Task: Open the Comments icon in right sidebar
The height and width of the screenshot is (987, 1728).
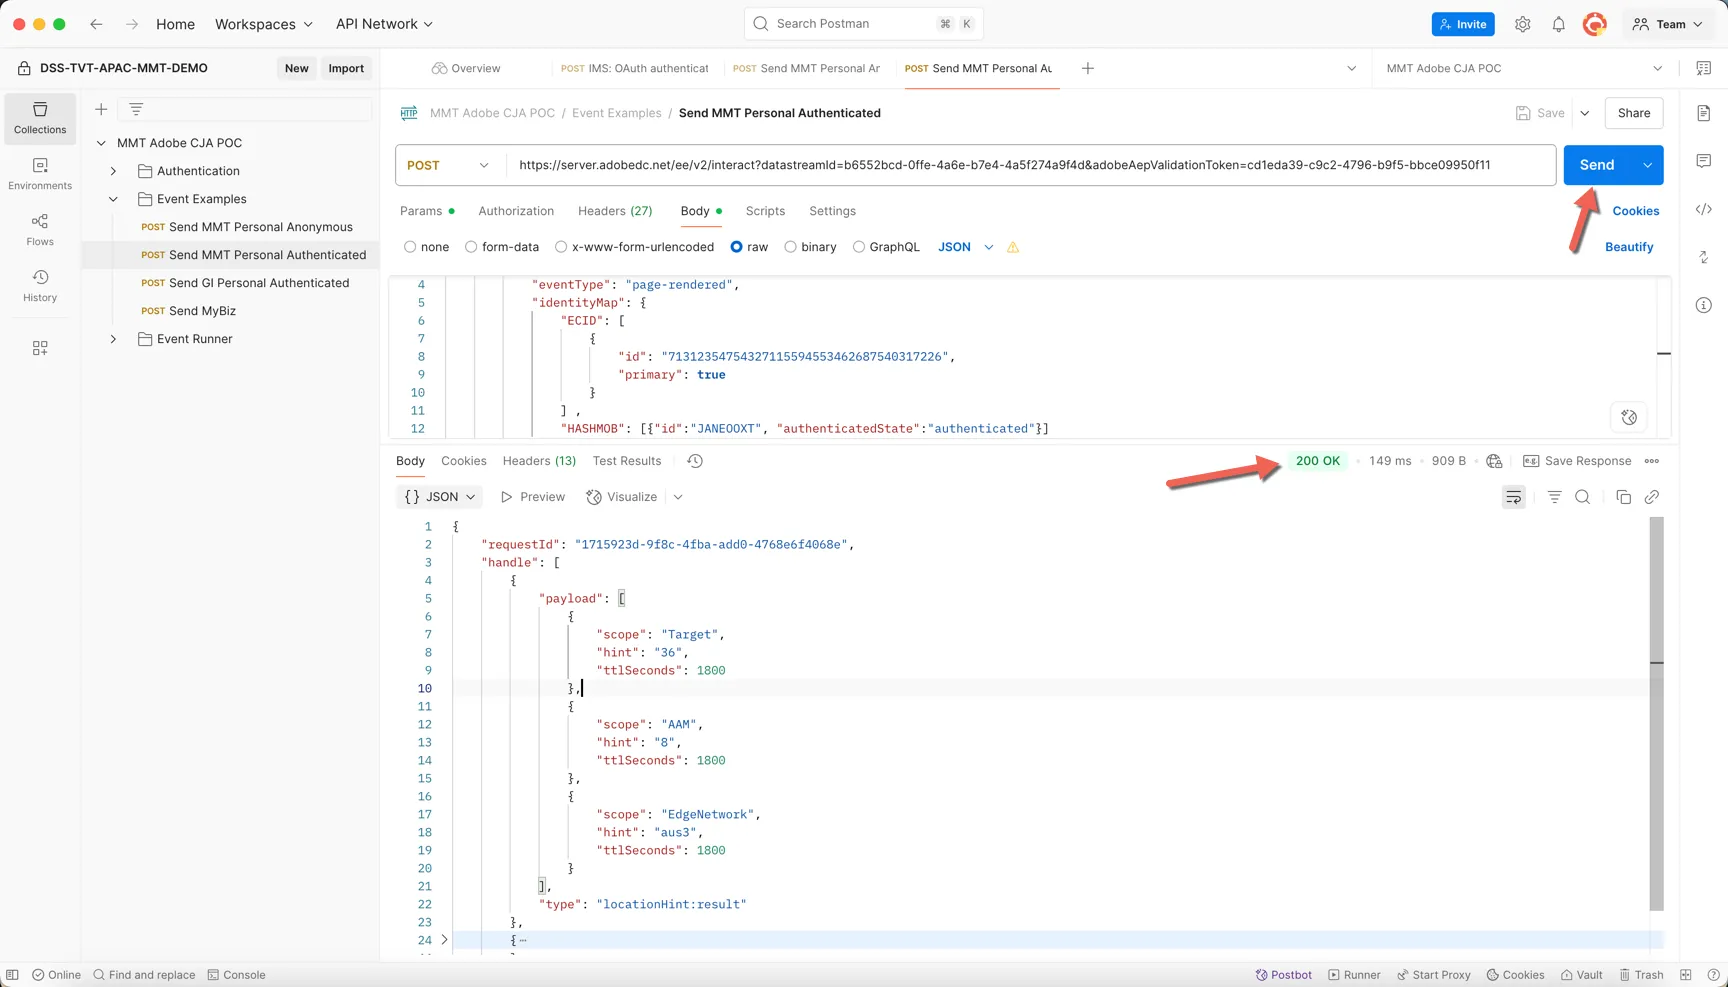Action: (x=1704, y=161)
